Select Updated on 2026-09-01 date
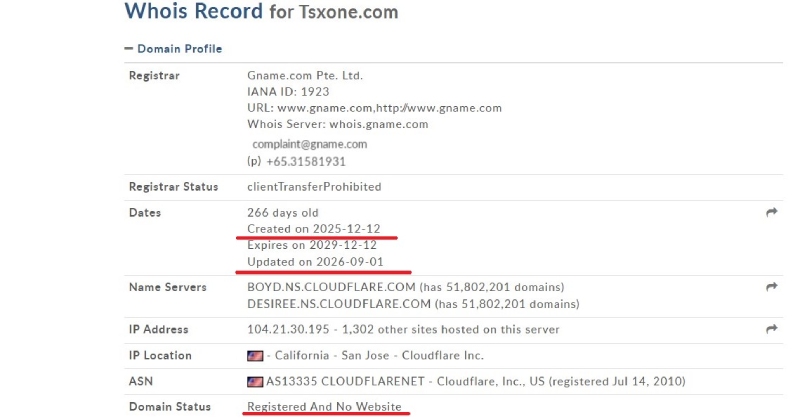Screen dimensions: 800x419 (315, 262)
